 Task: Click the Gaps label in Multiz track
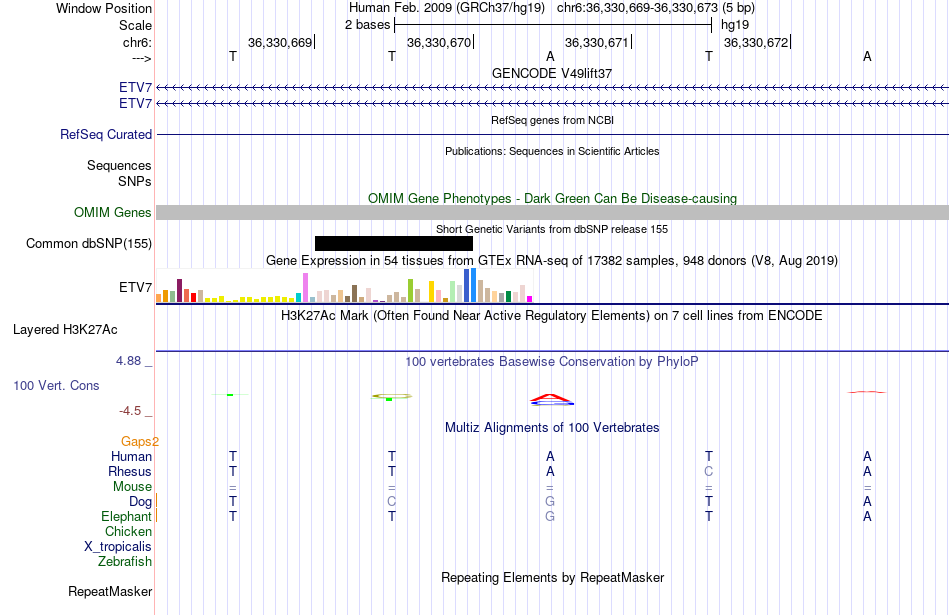(x=139, y=442)
